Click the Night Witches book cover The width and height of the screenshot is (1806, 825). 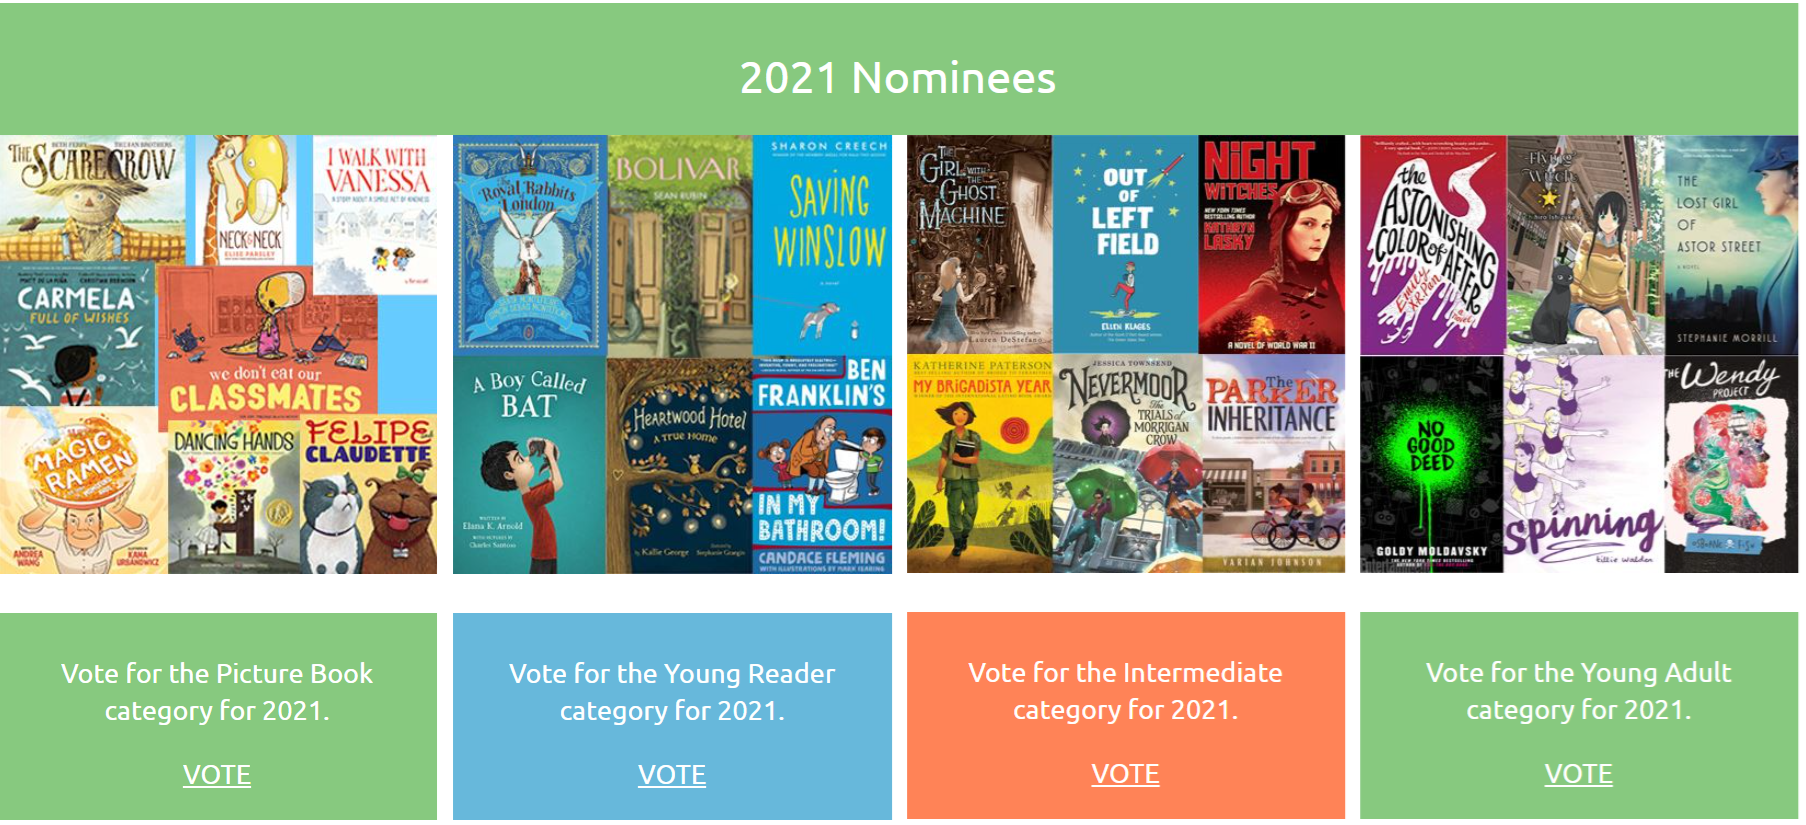[x=1271, y=245]
